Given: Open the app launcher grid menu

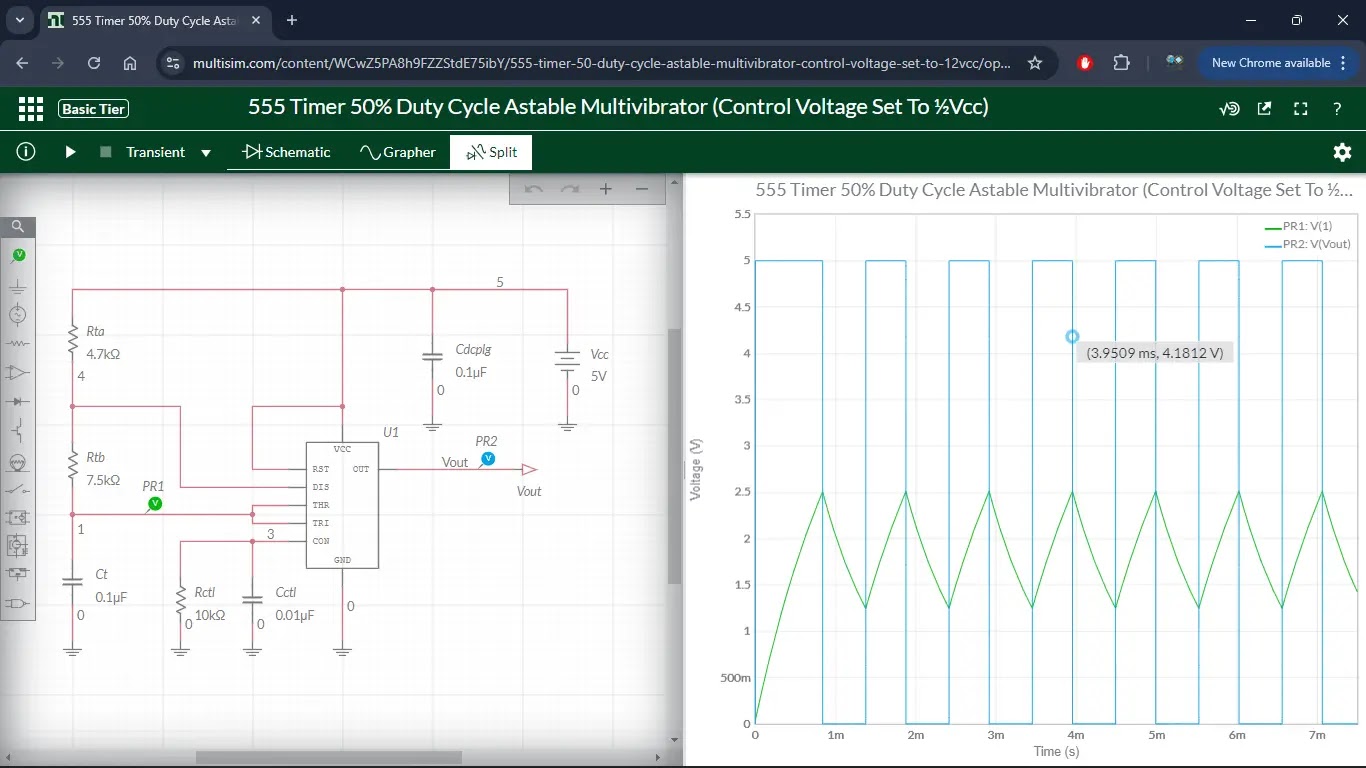Looking at the screenshot, I should (31, 108).
